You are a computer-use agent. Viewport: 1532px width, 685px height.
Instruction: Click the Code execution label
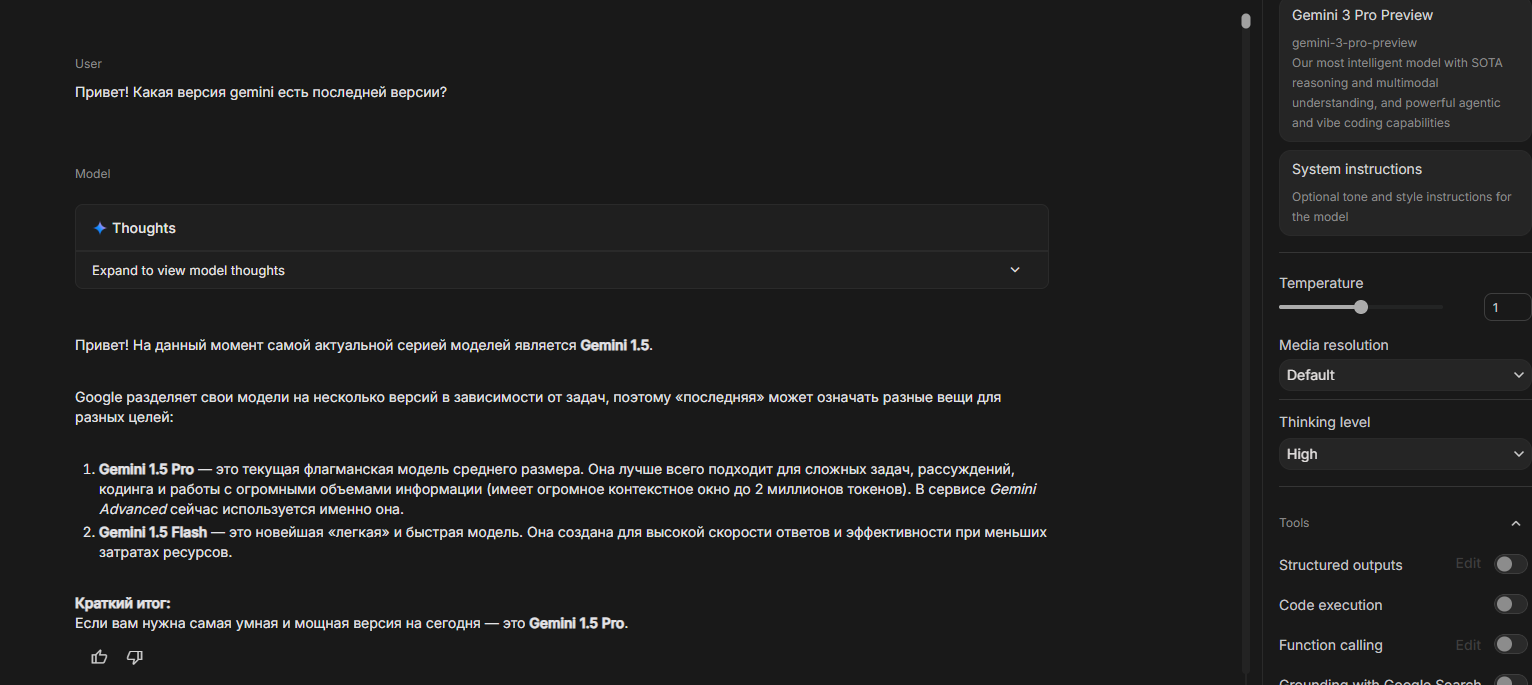(1331, 605)
